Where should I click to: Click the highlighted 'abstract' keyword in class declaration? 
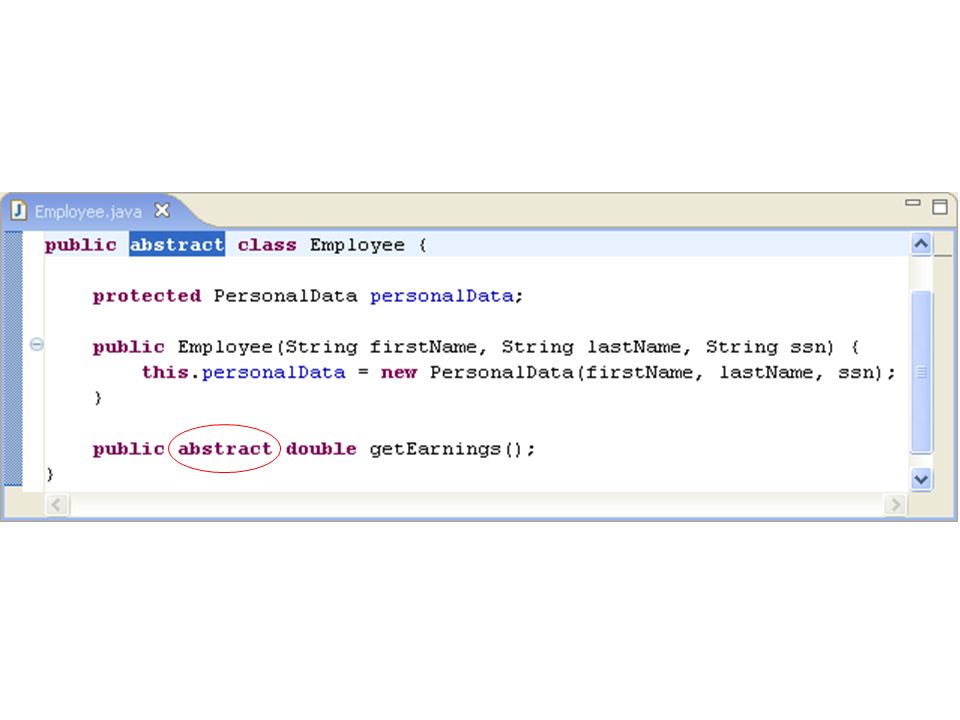[x=177, y=244]
